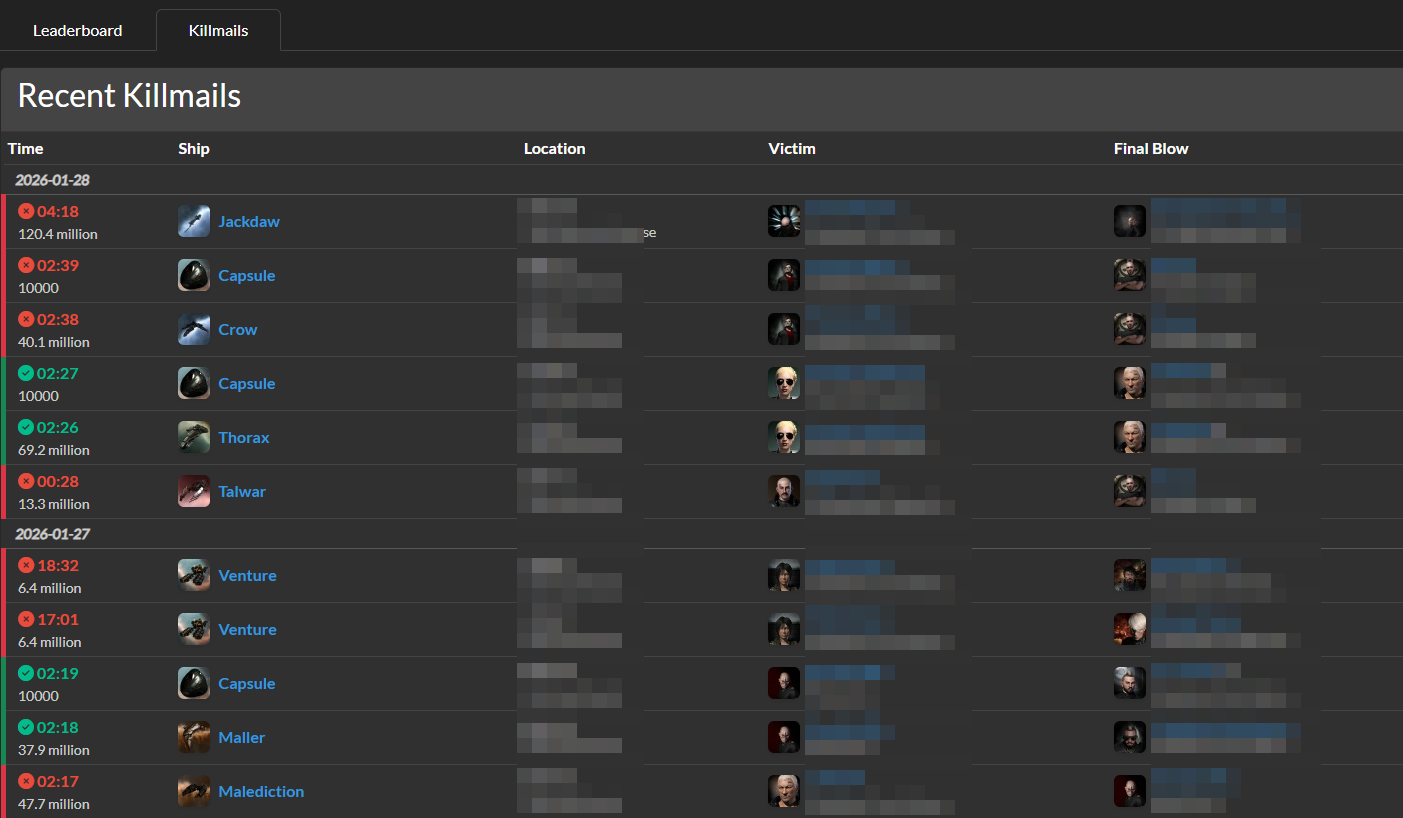Click Venture icon in 18:32 row

(x=194, y=575)
